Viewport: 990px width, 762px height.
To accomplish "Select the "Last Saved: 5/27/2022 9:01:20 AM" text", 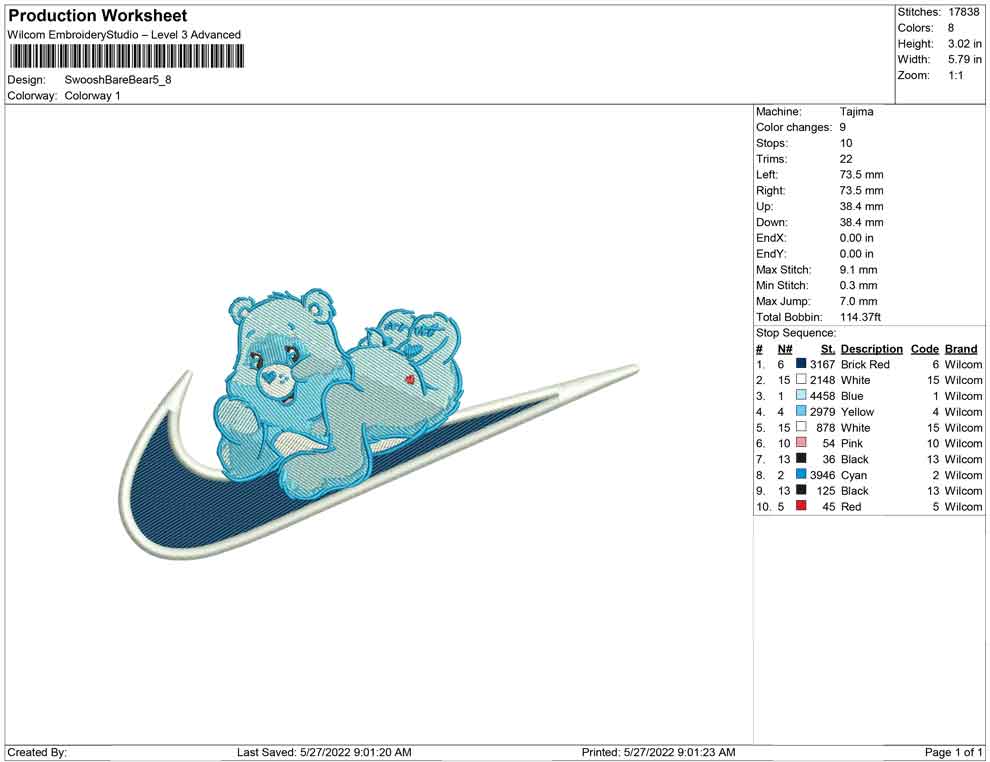I will pos(324,752).
